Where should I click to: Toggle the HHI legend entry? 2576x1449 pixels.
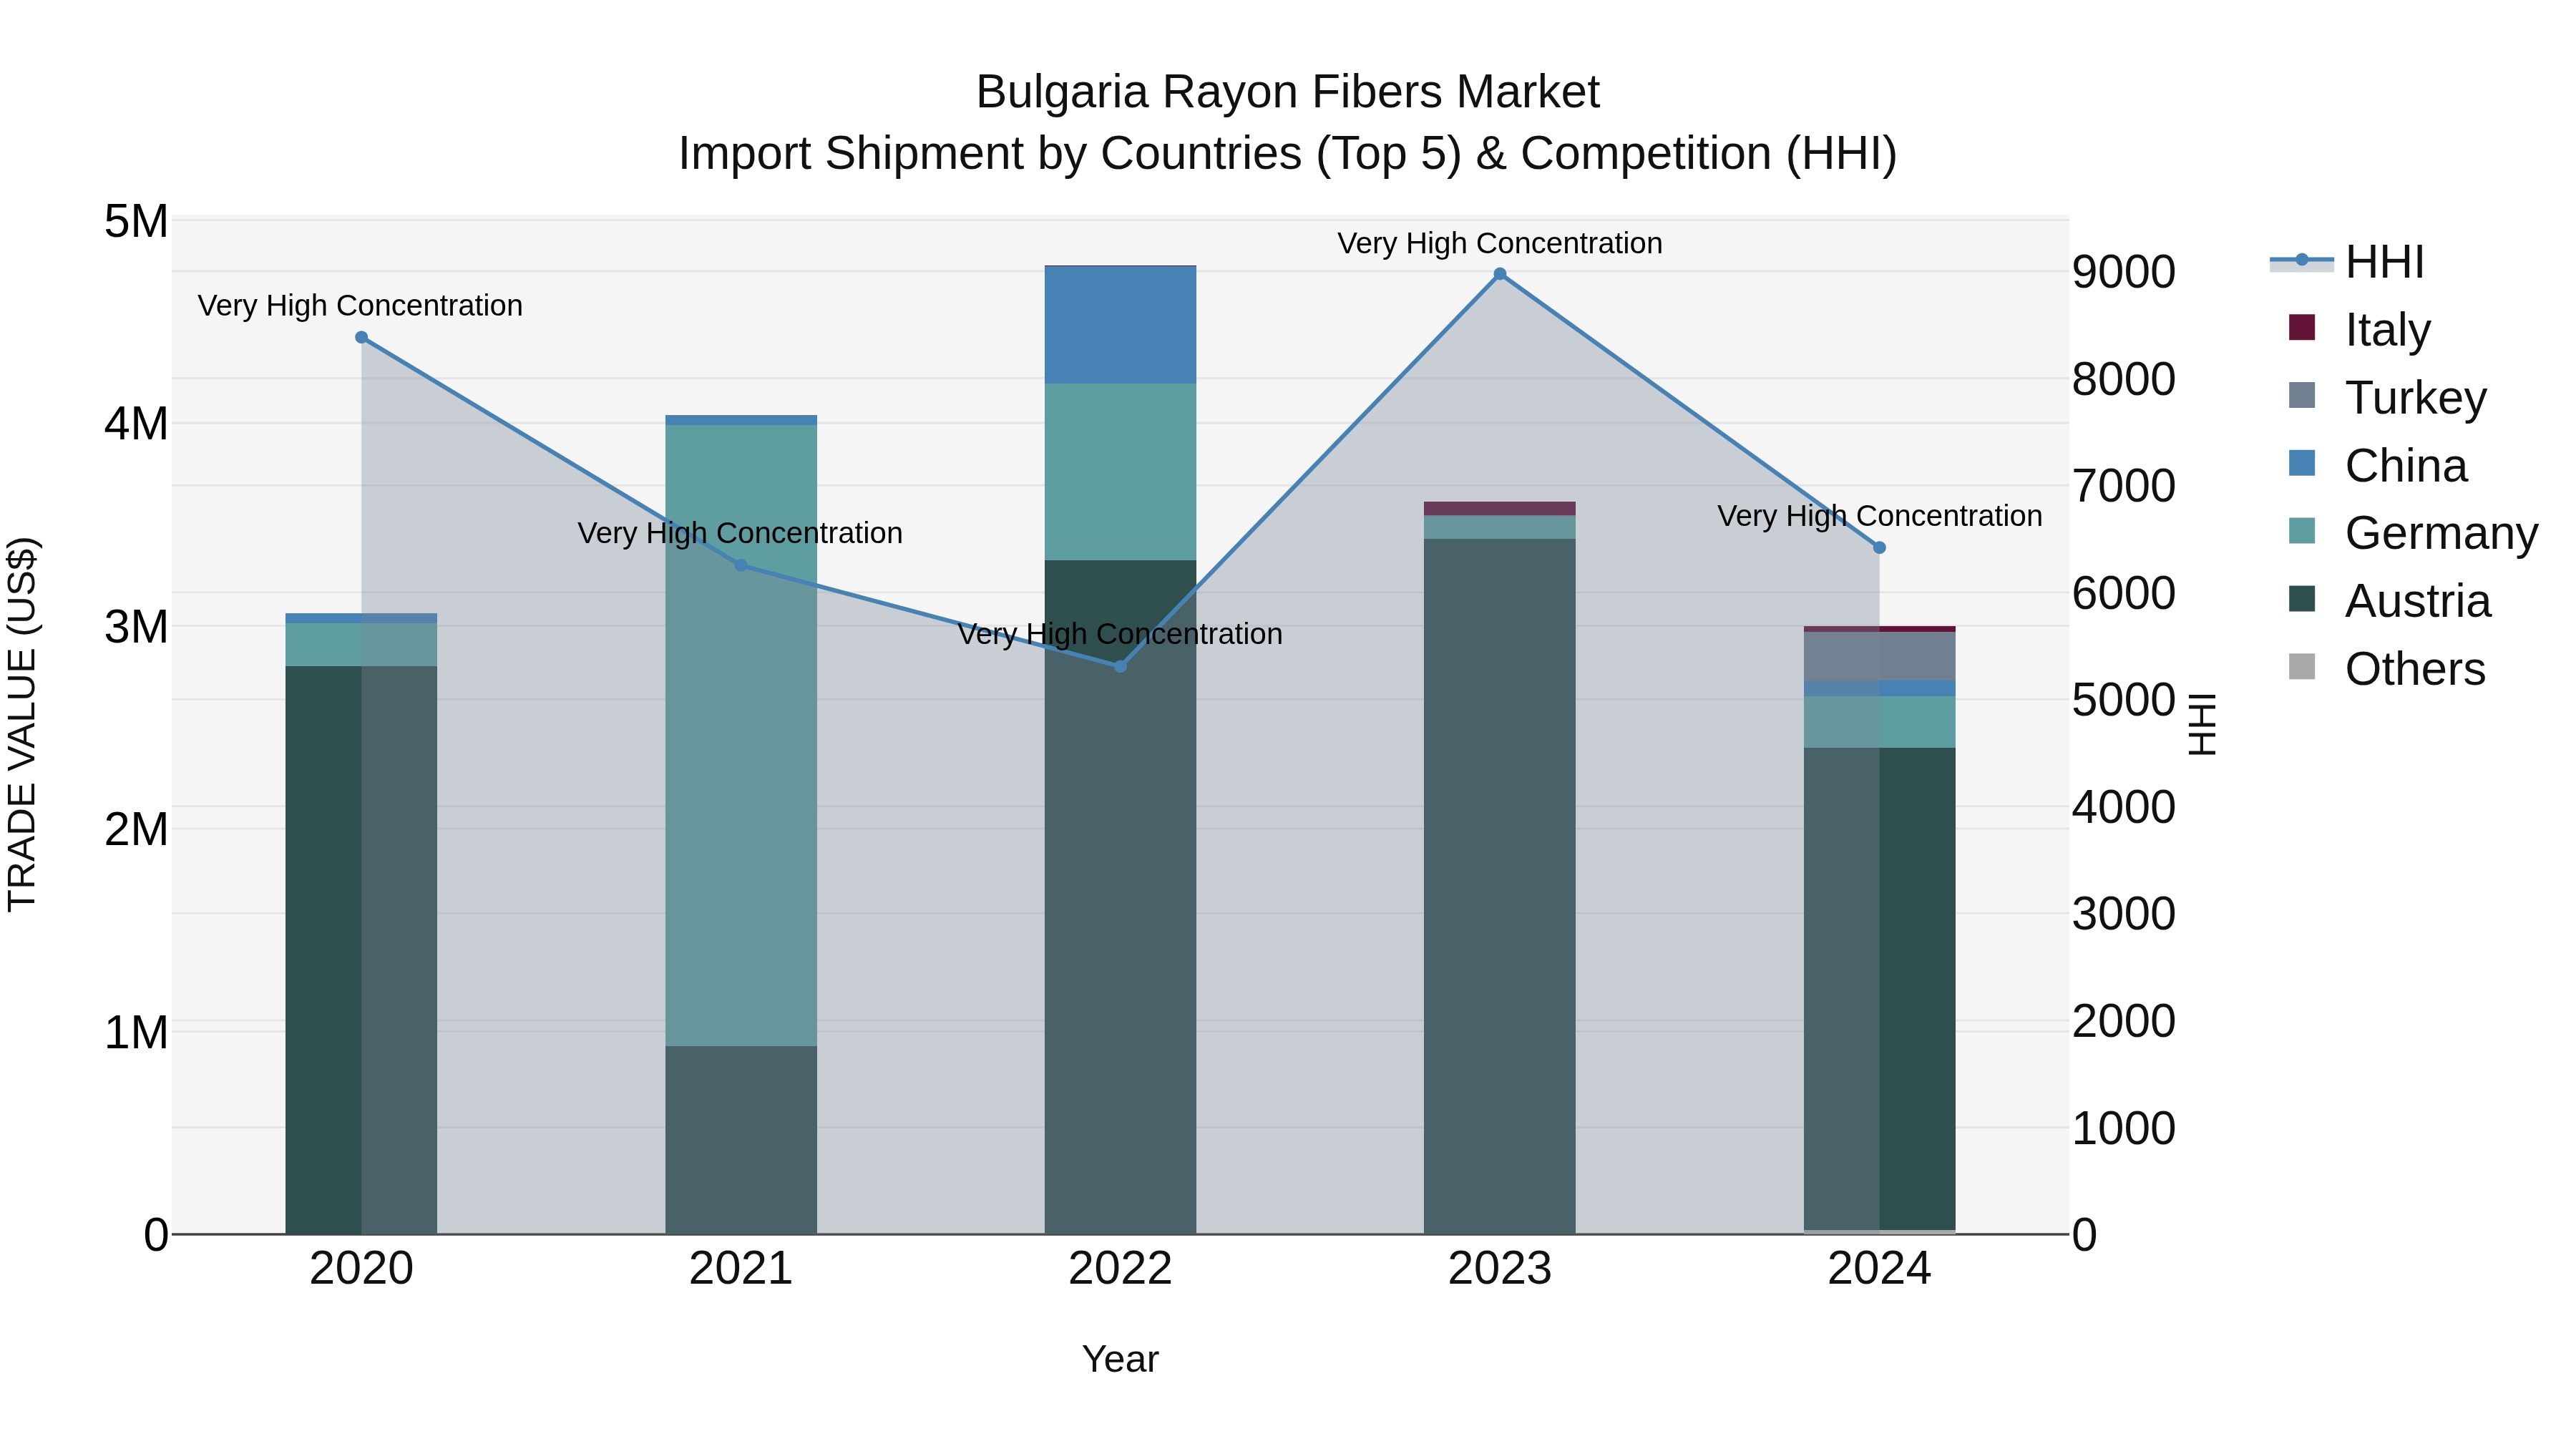[2348, 262]
